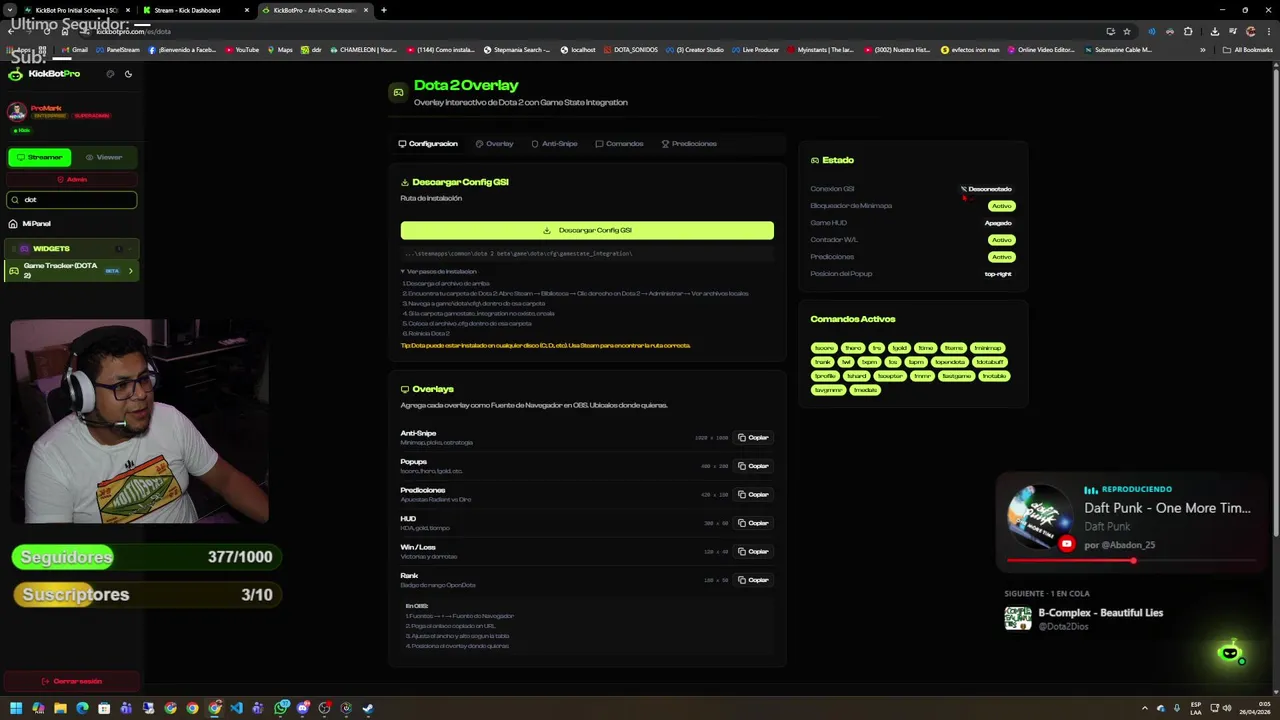This screenshot has width=1280, height=720.
Task: Copy the Popups overlay link
Action: [753, 466]
